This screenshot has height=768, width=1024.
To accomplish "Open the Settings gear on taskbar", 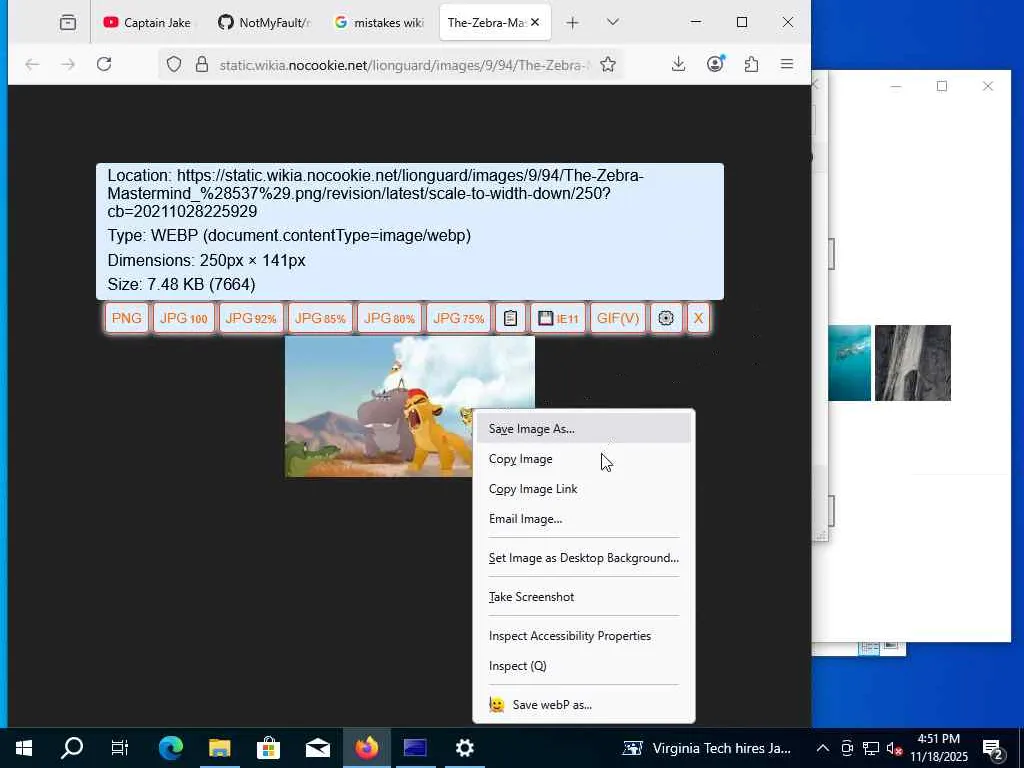I will (464, 748).
